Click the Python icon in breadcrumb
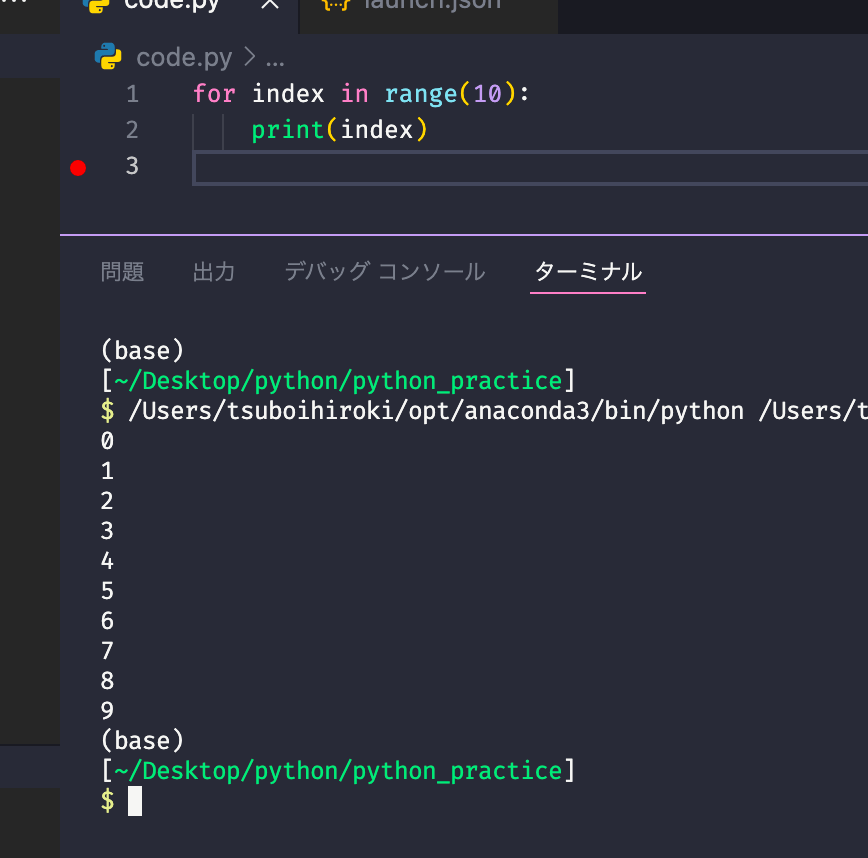This screenshot has width=868, height=858. pos(108,56)
